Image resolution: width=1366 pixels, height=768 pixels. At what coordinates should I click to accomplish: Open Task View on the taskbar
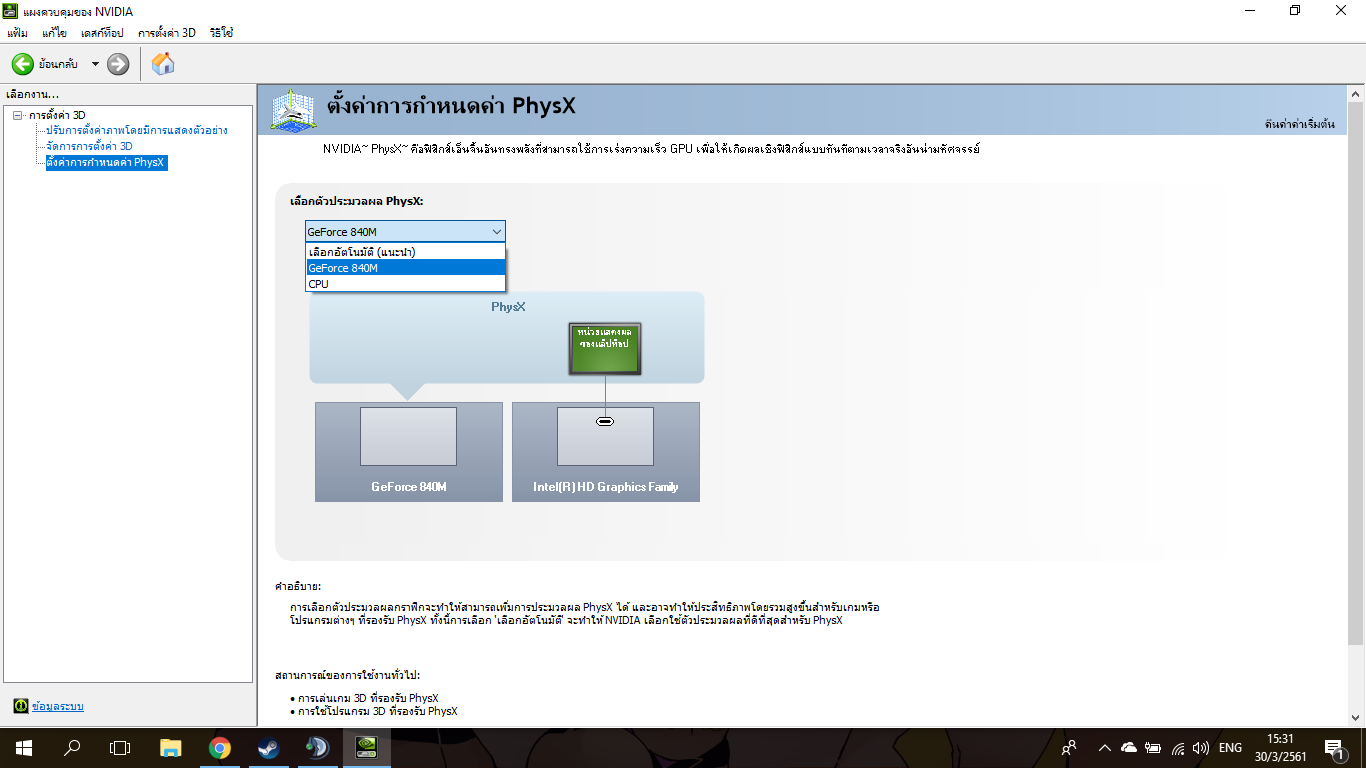(x=120, y=747)
